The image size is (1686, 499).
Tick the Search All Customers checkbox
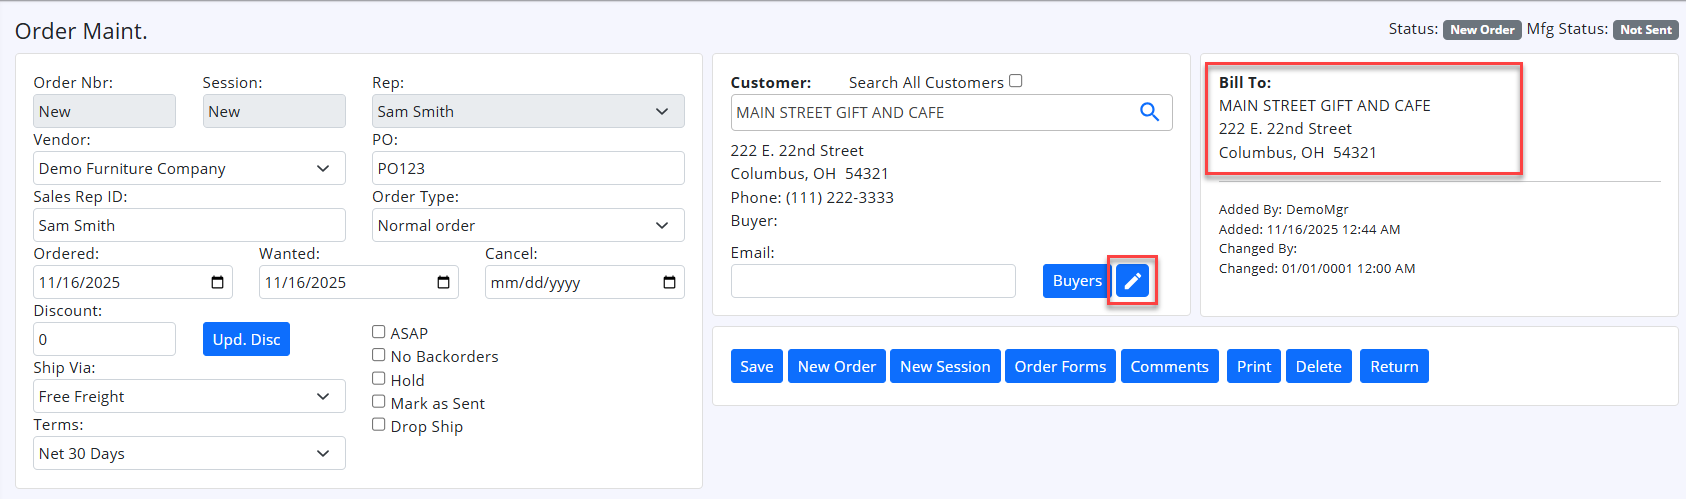[1016, 81]
